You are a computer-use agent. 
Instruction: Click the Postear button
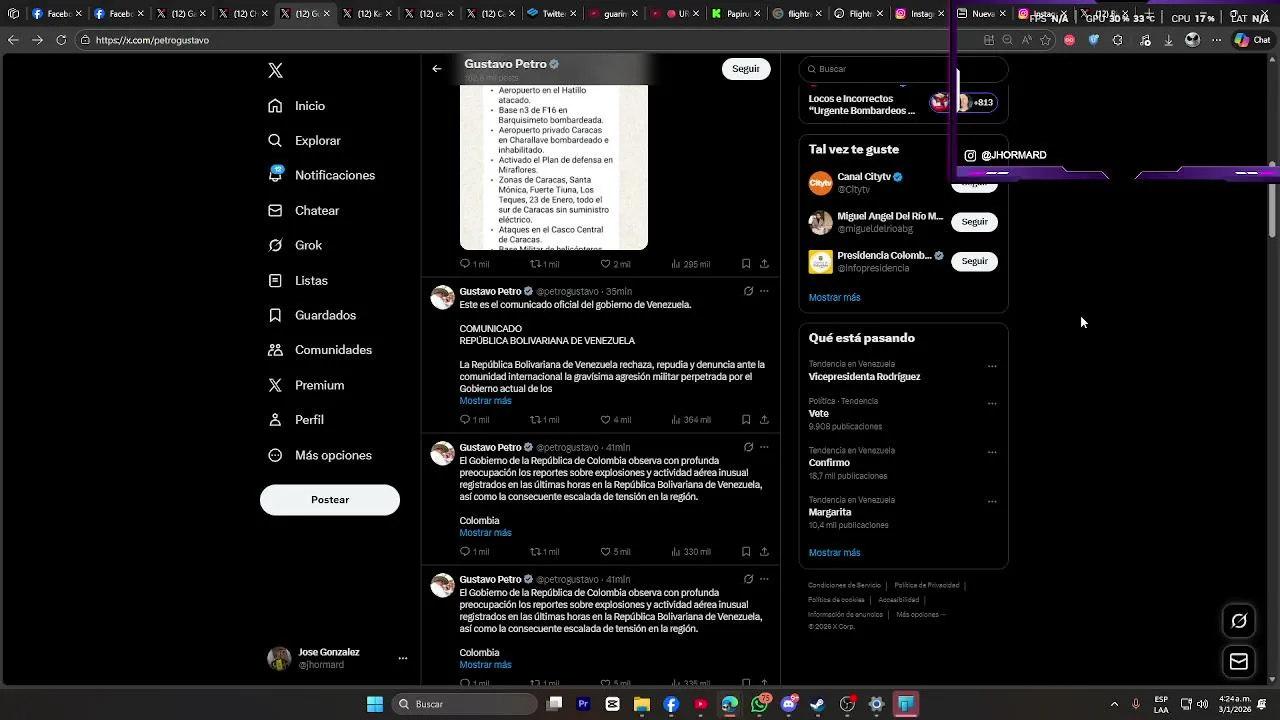coord(330,500)
